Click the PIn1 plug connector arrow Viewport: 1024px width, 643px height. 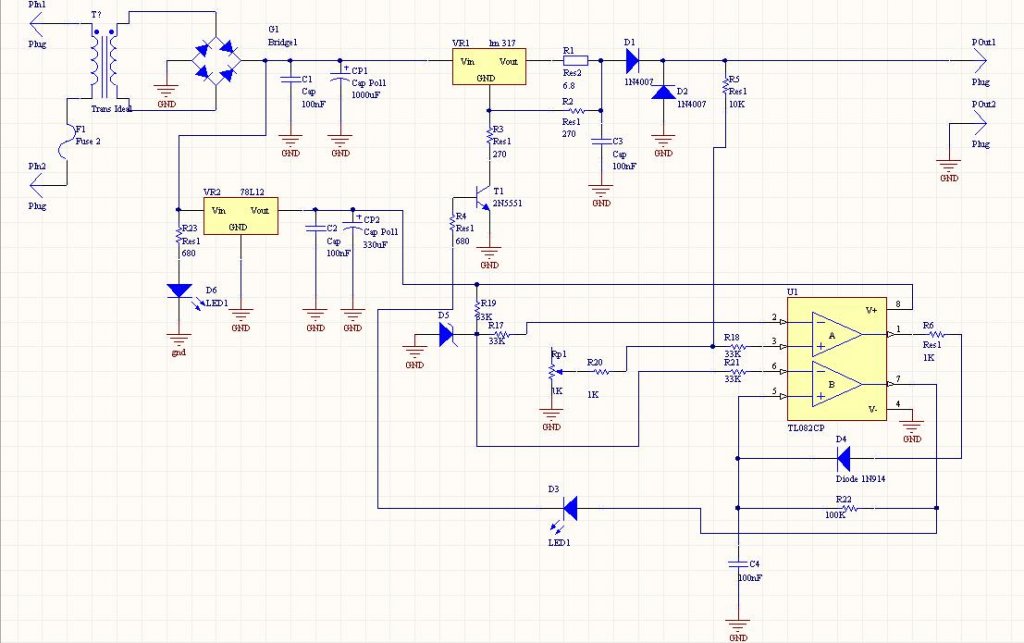click(x=37, y=24)
